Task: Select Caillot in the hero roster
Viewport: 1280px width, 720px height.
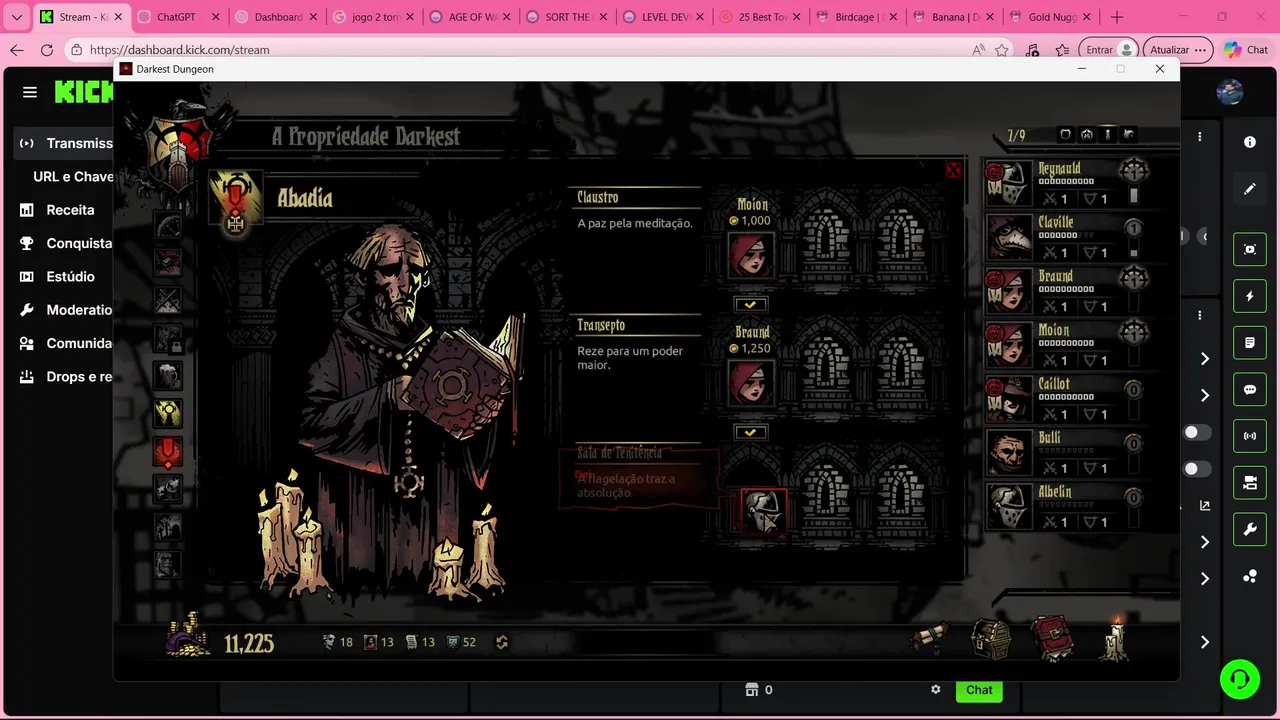Action: click(1067, 400)
